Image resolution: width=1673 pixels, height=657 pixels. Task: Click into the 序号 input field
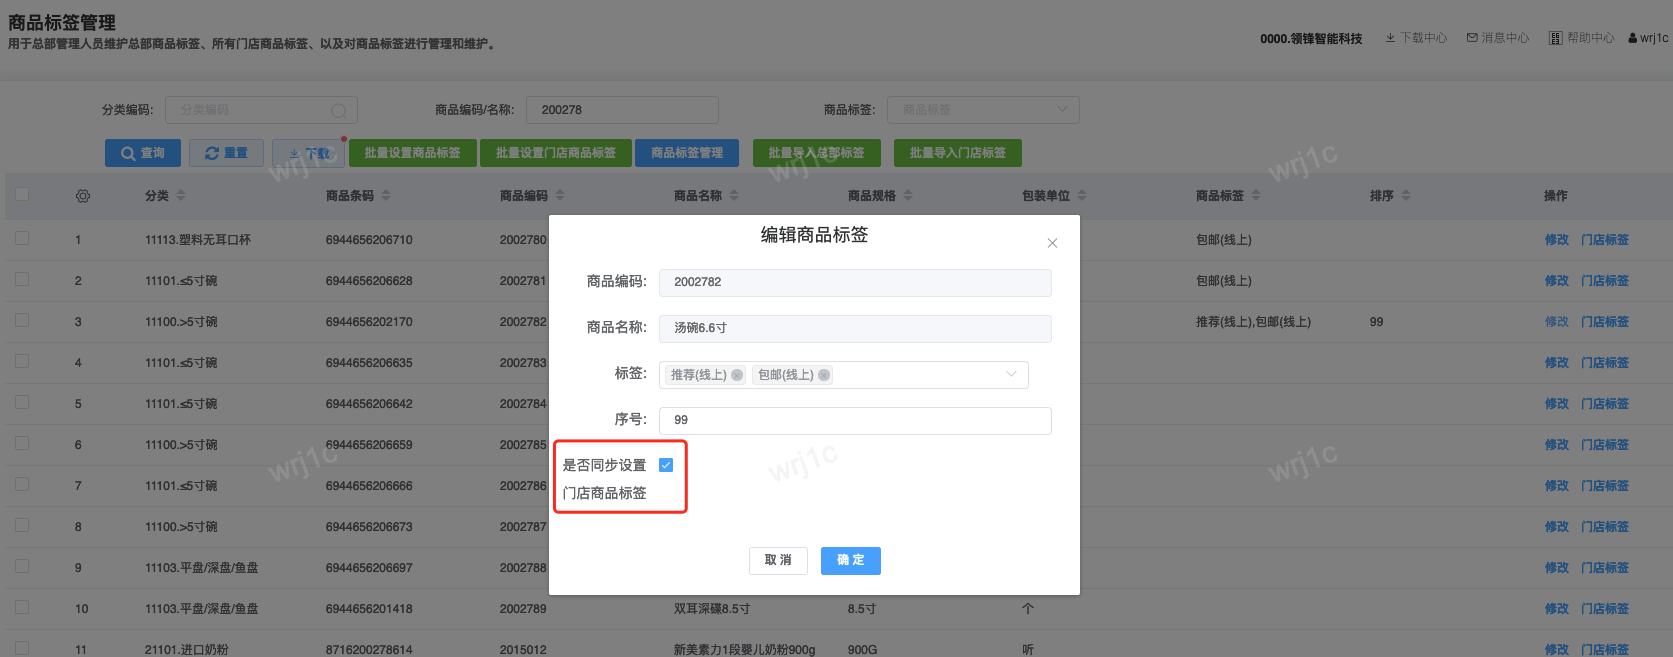[855, 420]
